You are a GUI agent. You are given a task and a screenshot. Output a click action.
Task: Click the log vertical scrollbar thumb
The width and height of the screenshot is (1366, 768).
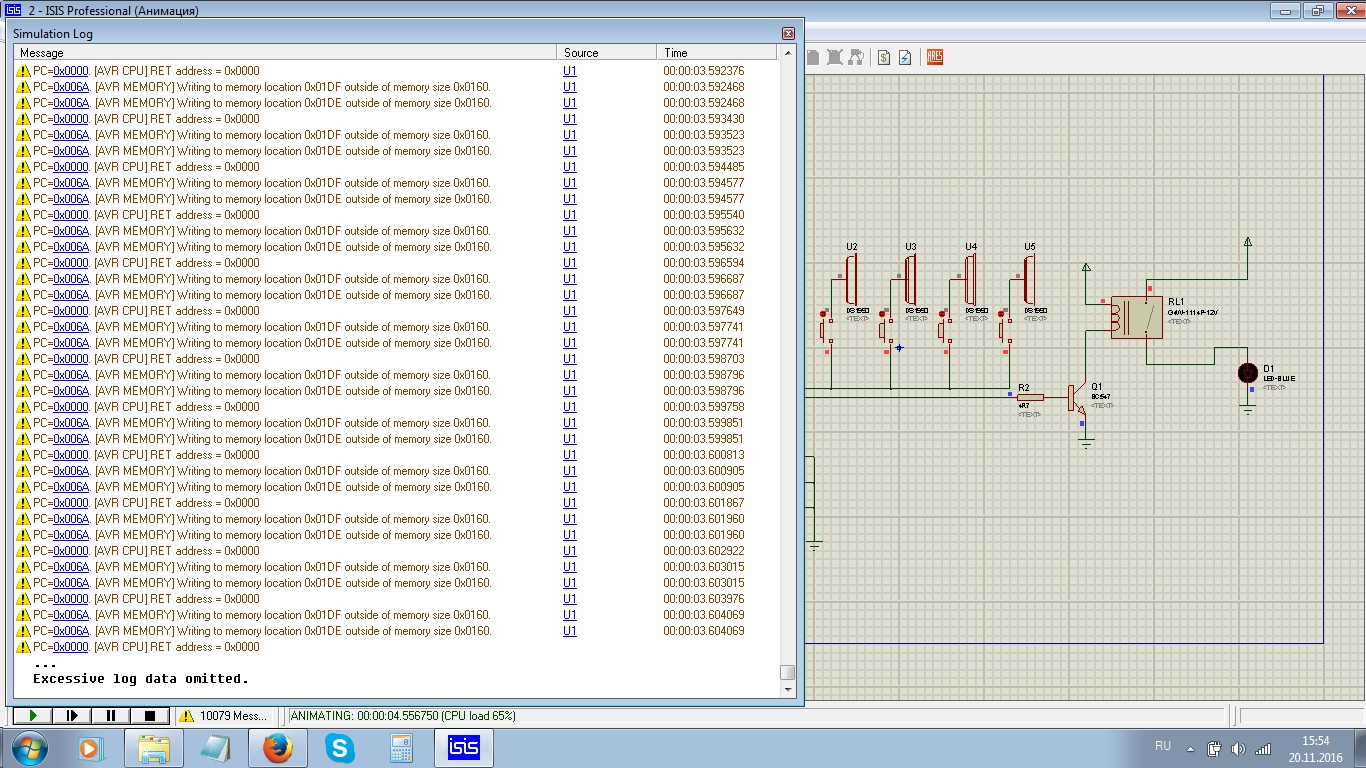(788, 673)
